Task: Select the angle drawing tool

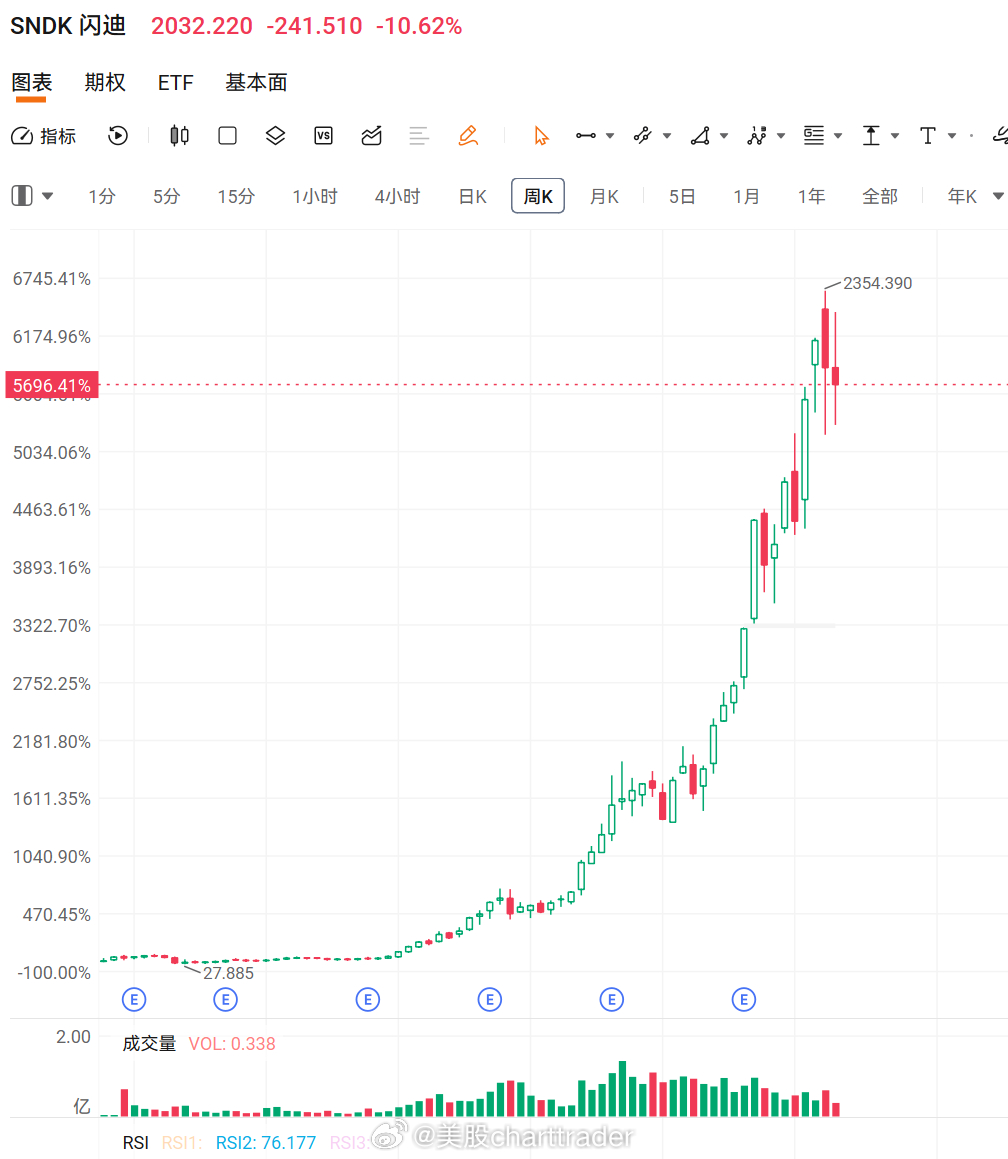Action: pyautogui.click(x=700, y=136)
